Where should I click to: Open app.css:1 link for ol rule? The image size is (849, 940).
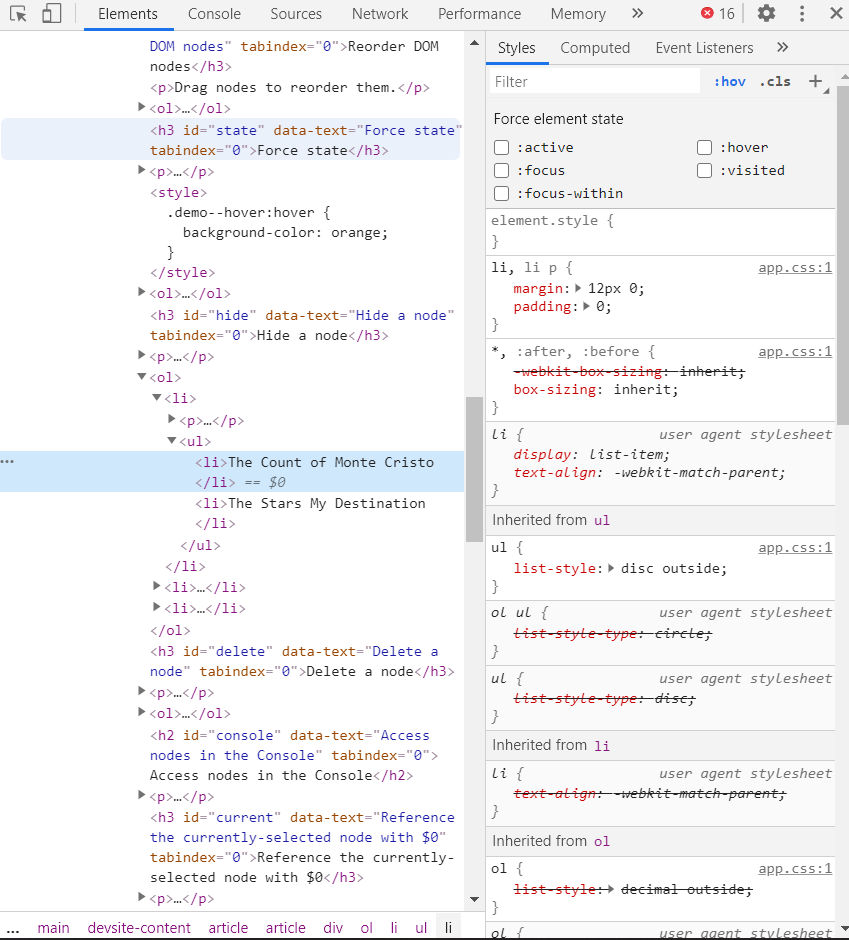point(794,869)
